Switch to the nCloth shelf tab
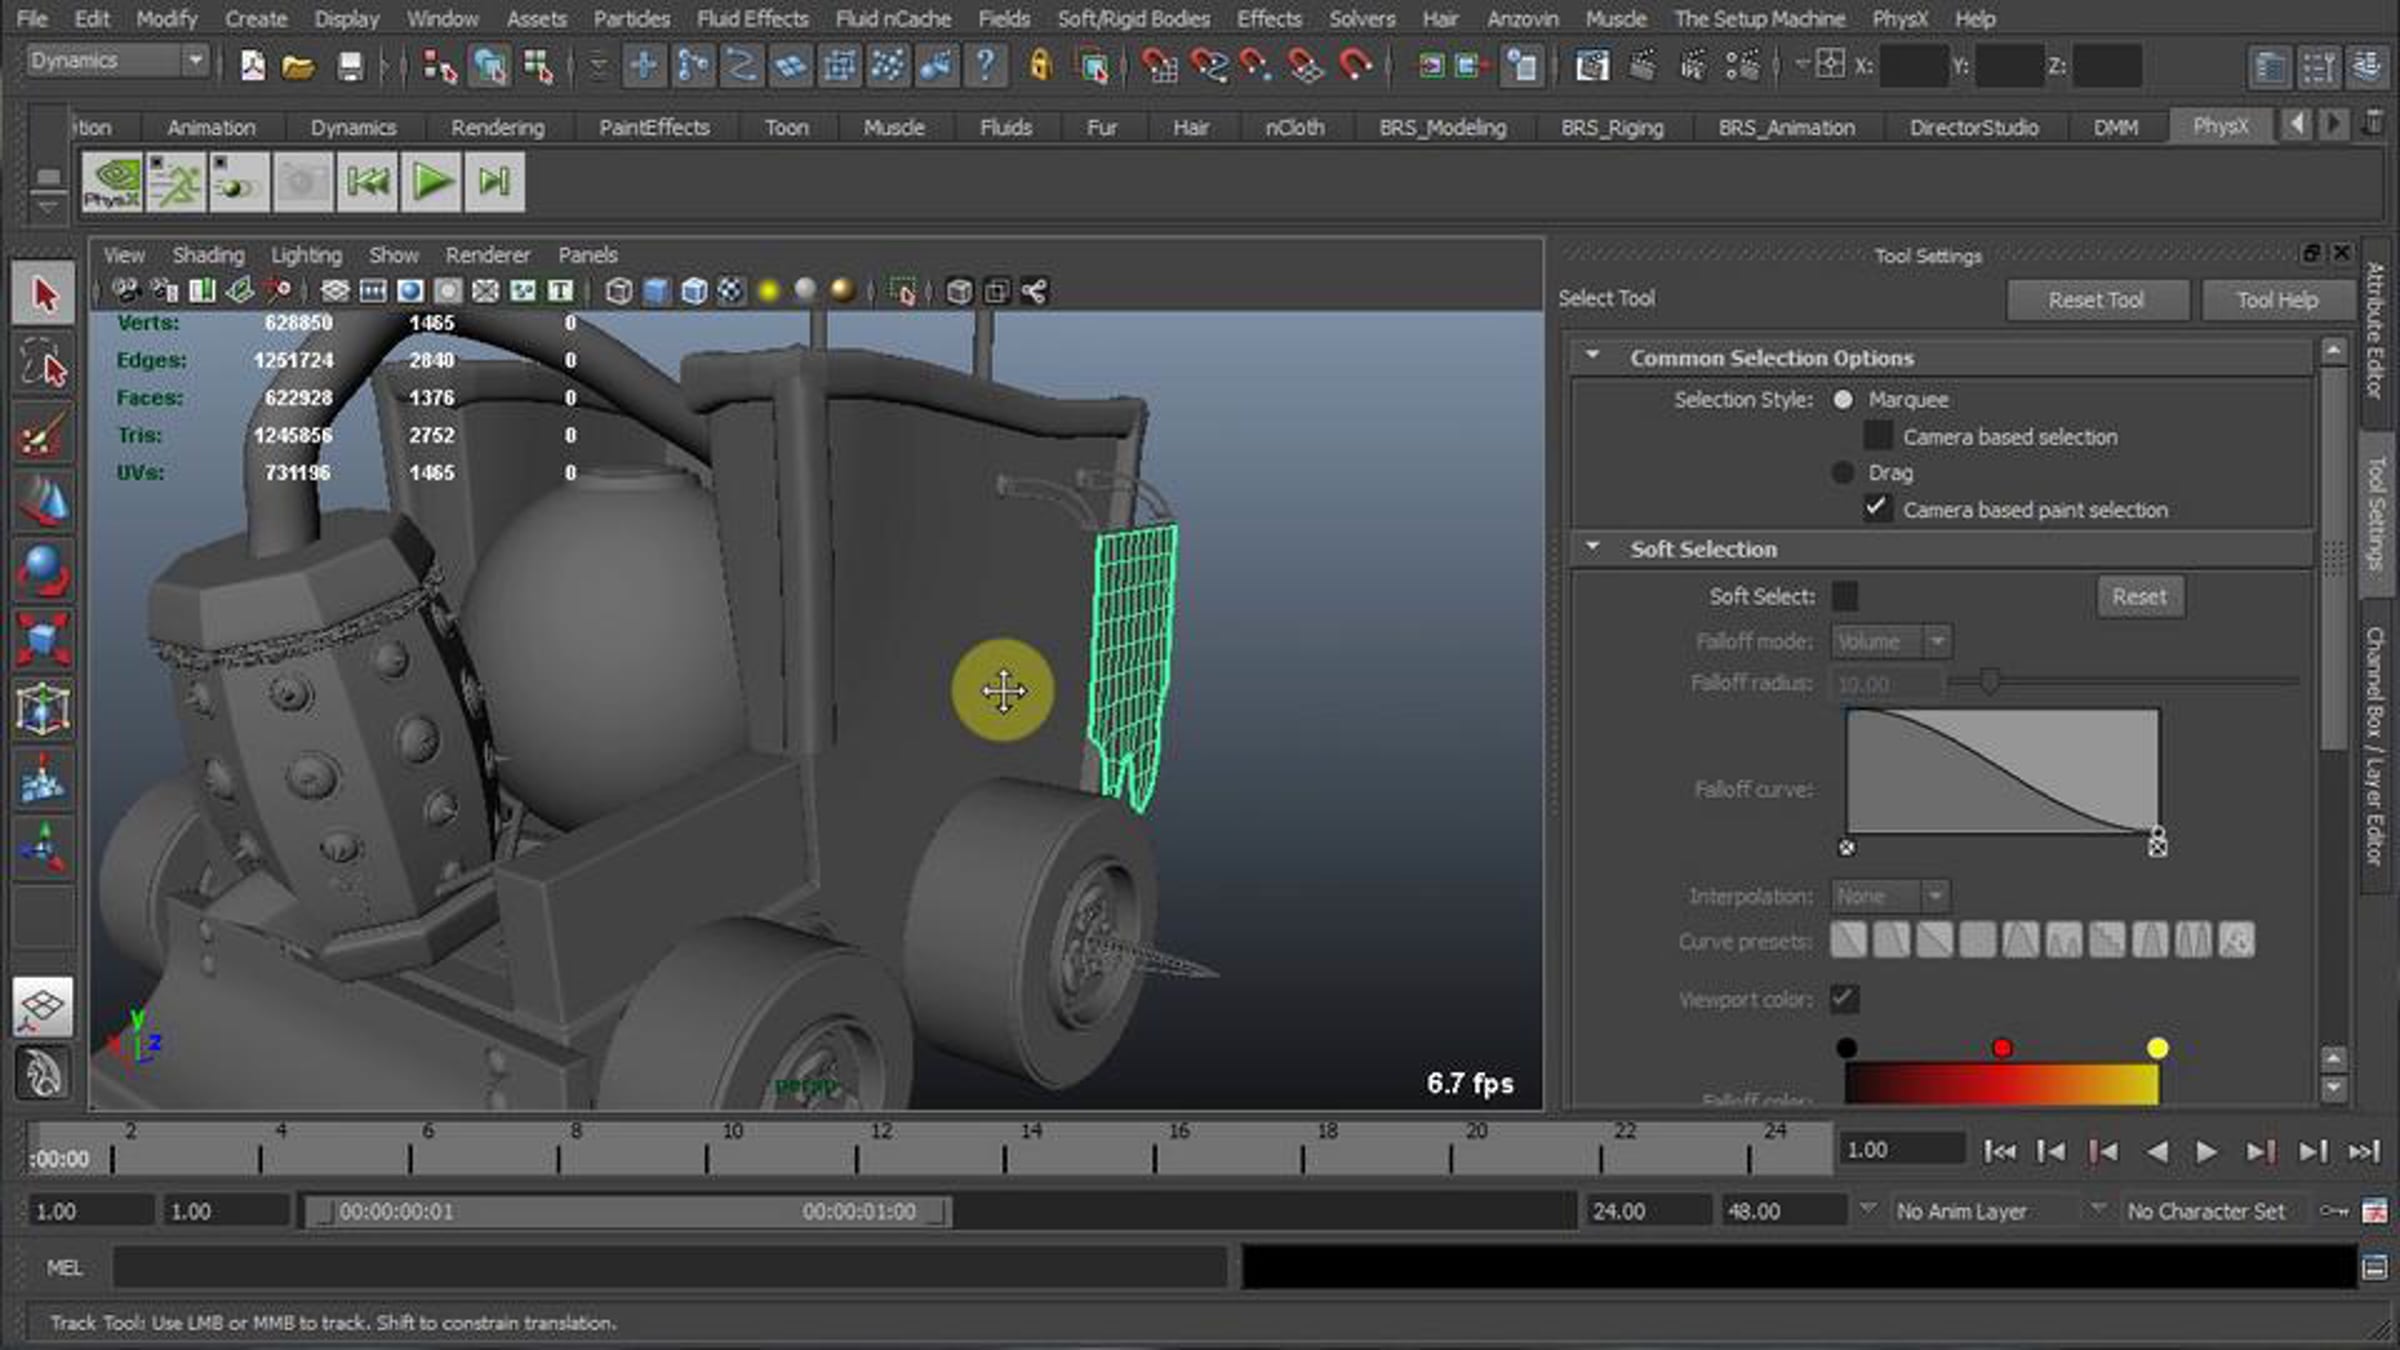The height and width of the screenshot is (1350, 2400). (x=1294, y=128)
